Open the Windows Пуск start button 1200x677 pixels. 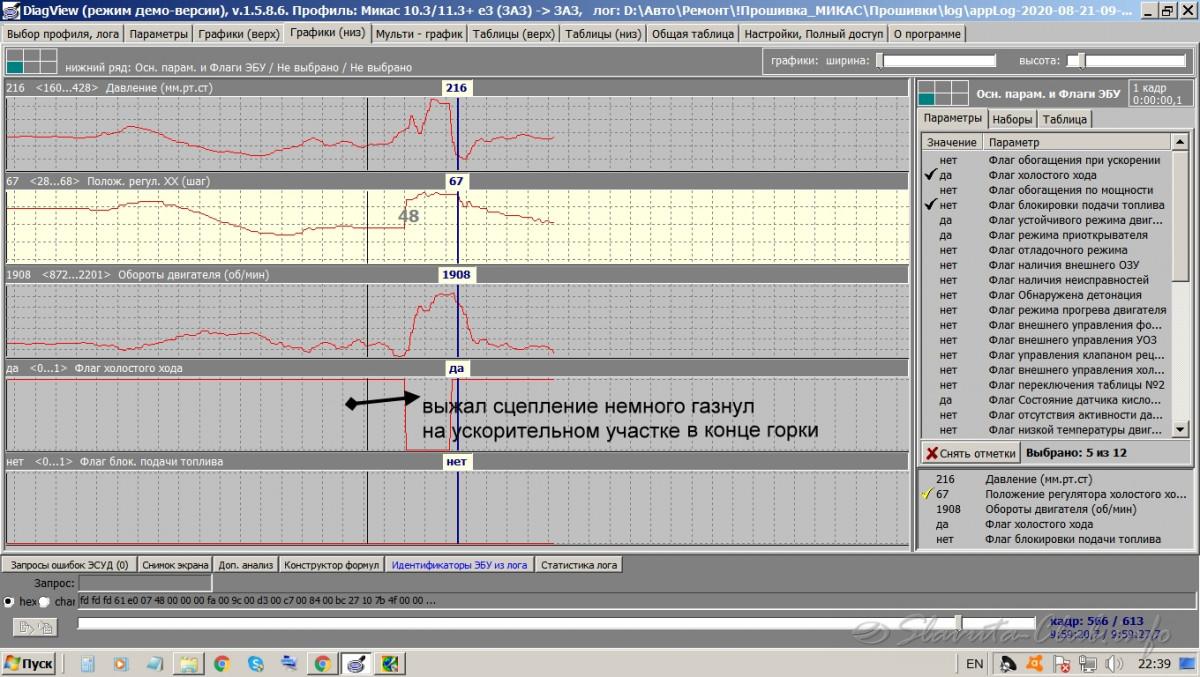[x=29, y=663]
